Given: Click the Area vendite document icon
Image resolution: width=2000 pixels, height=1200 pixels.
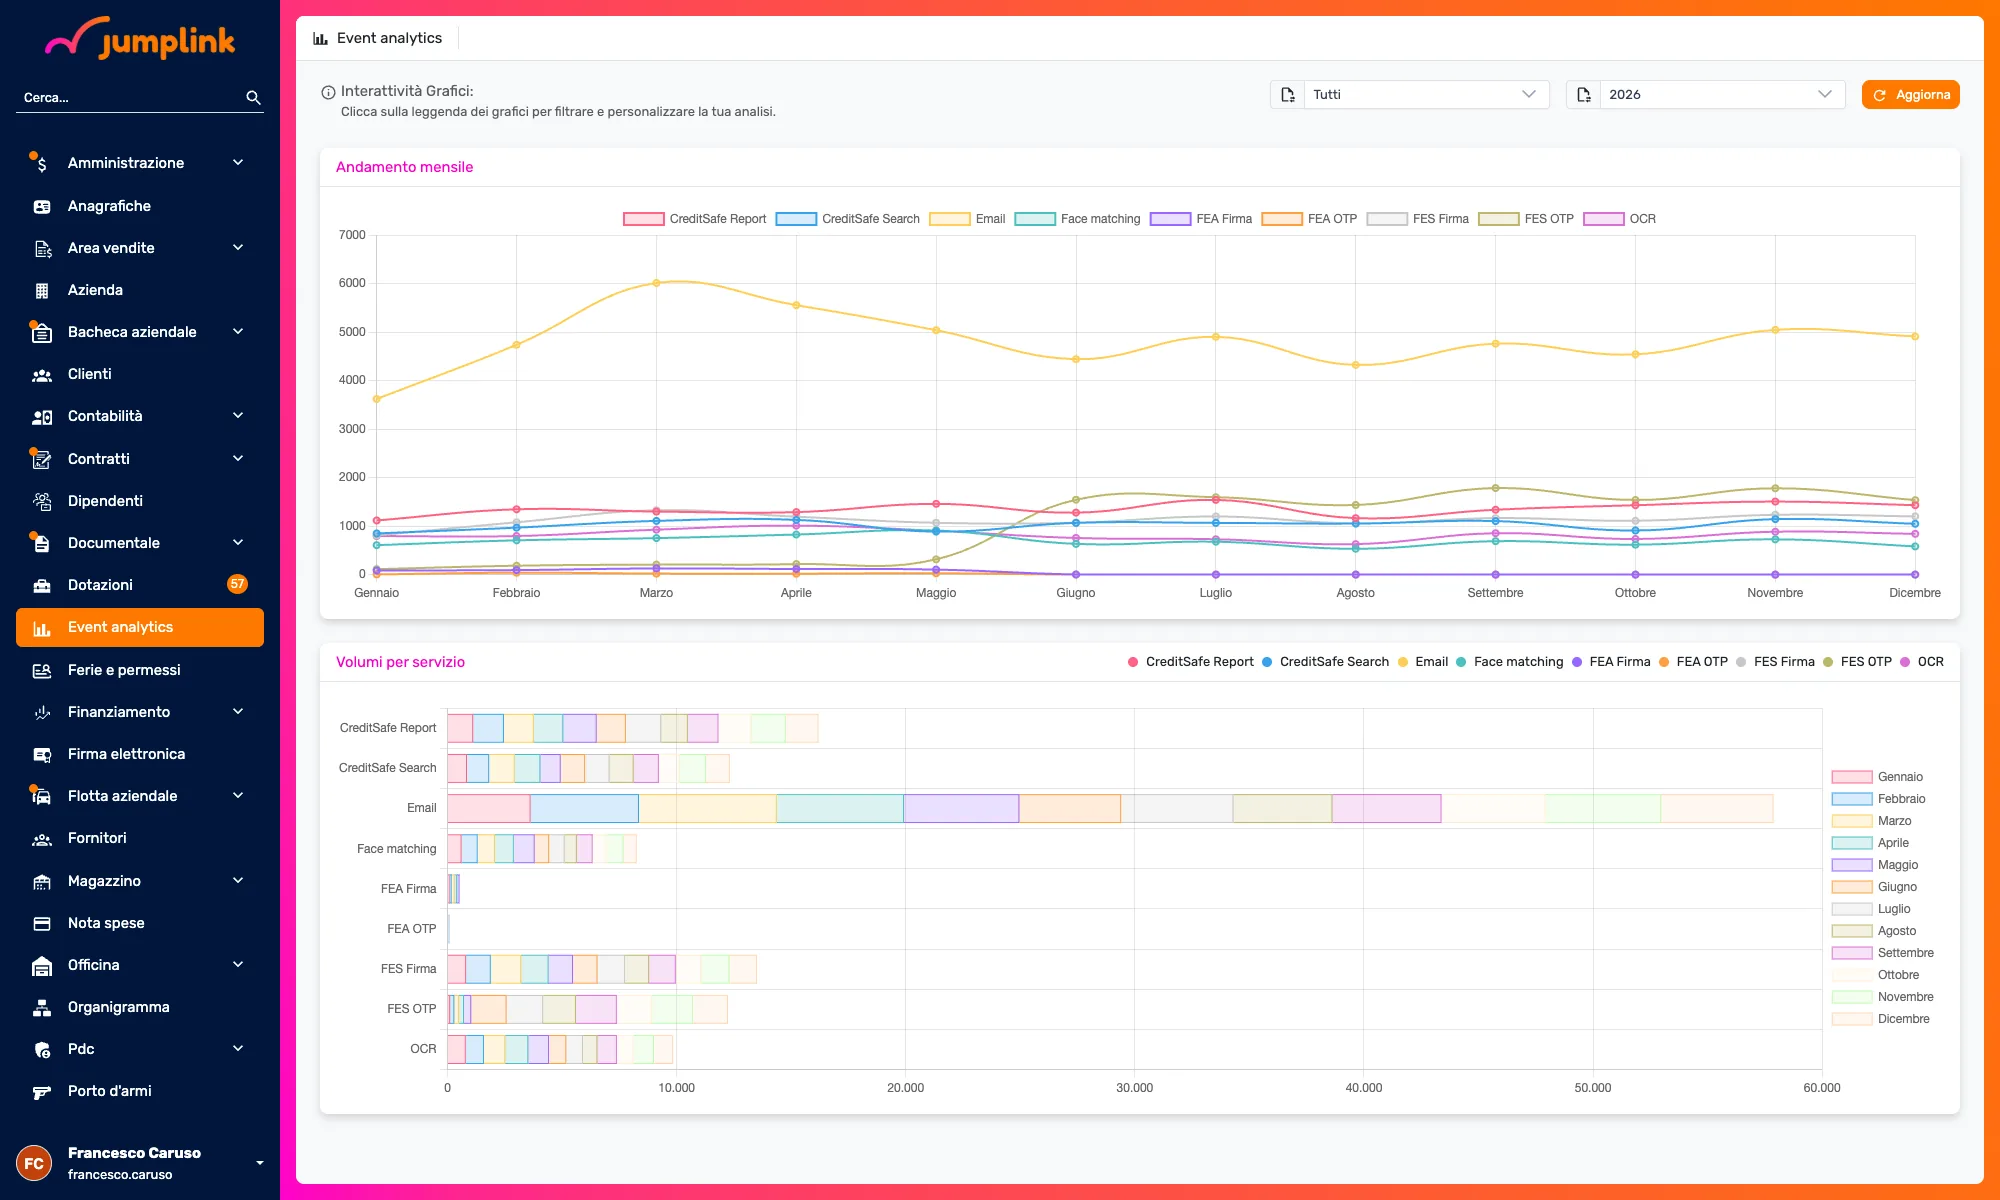Looking at the screenshot, I should 42,248.
